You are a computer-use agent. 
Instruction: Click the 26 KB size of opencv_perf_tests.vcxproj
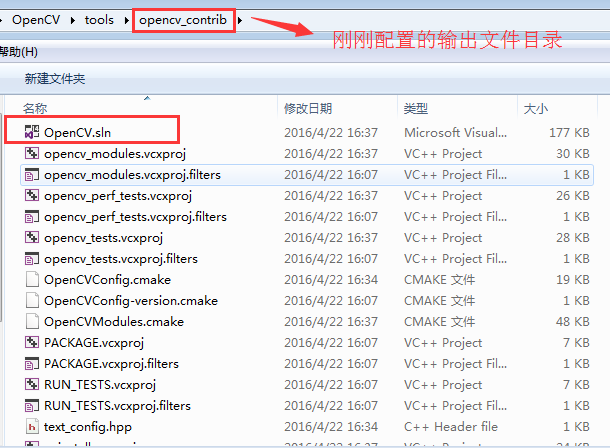pyautogui.click(x=573, y=196)
